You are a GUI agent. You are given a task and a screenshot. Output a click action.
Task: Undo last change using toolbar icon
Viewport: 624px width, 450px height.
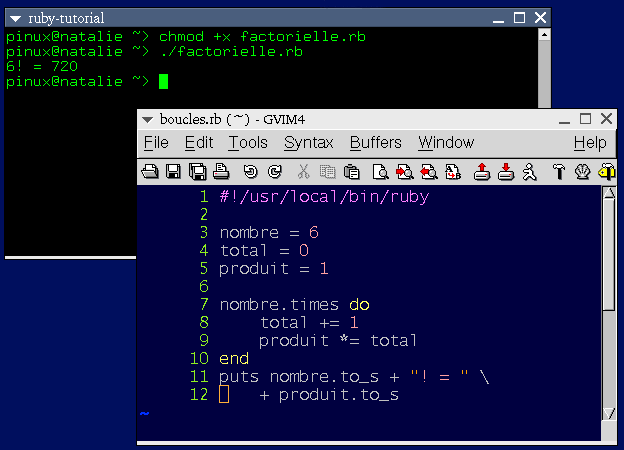(250, 171)
